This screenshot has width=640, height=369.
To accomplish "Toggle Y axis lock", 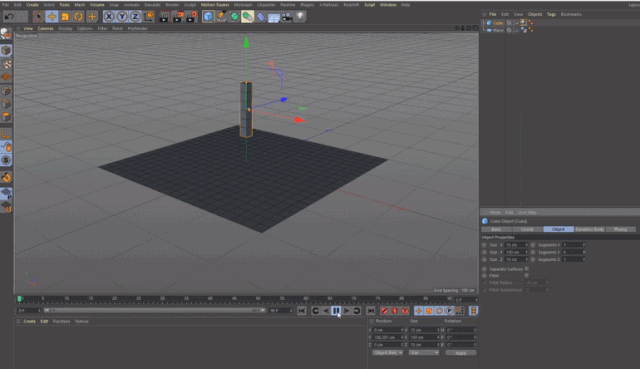I will point(122,16).
